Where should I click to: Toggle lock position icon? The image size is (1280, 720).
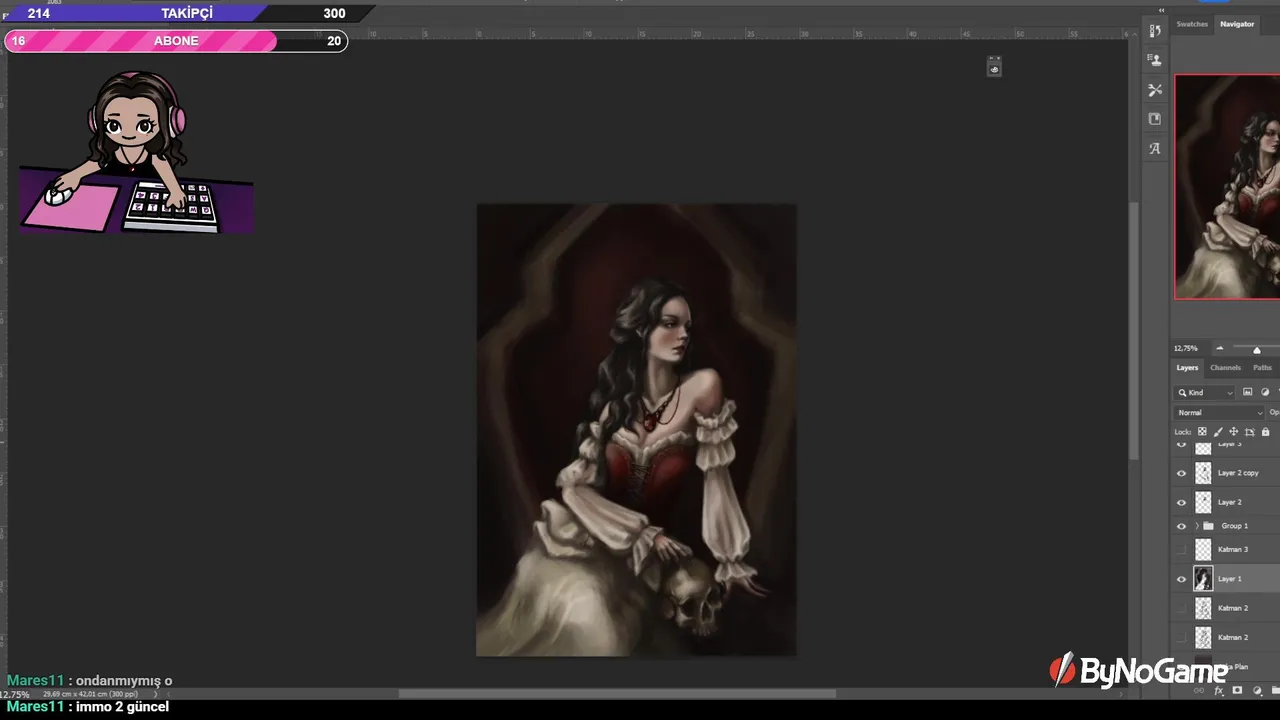[x=1233, y=432]
